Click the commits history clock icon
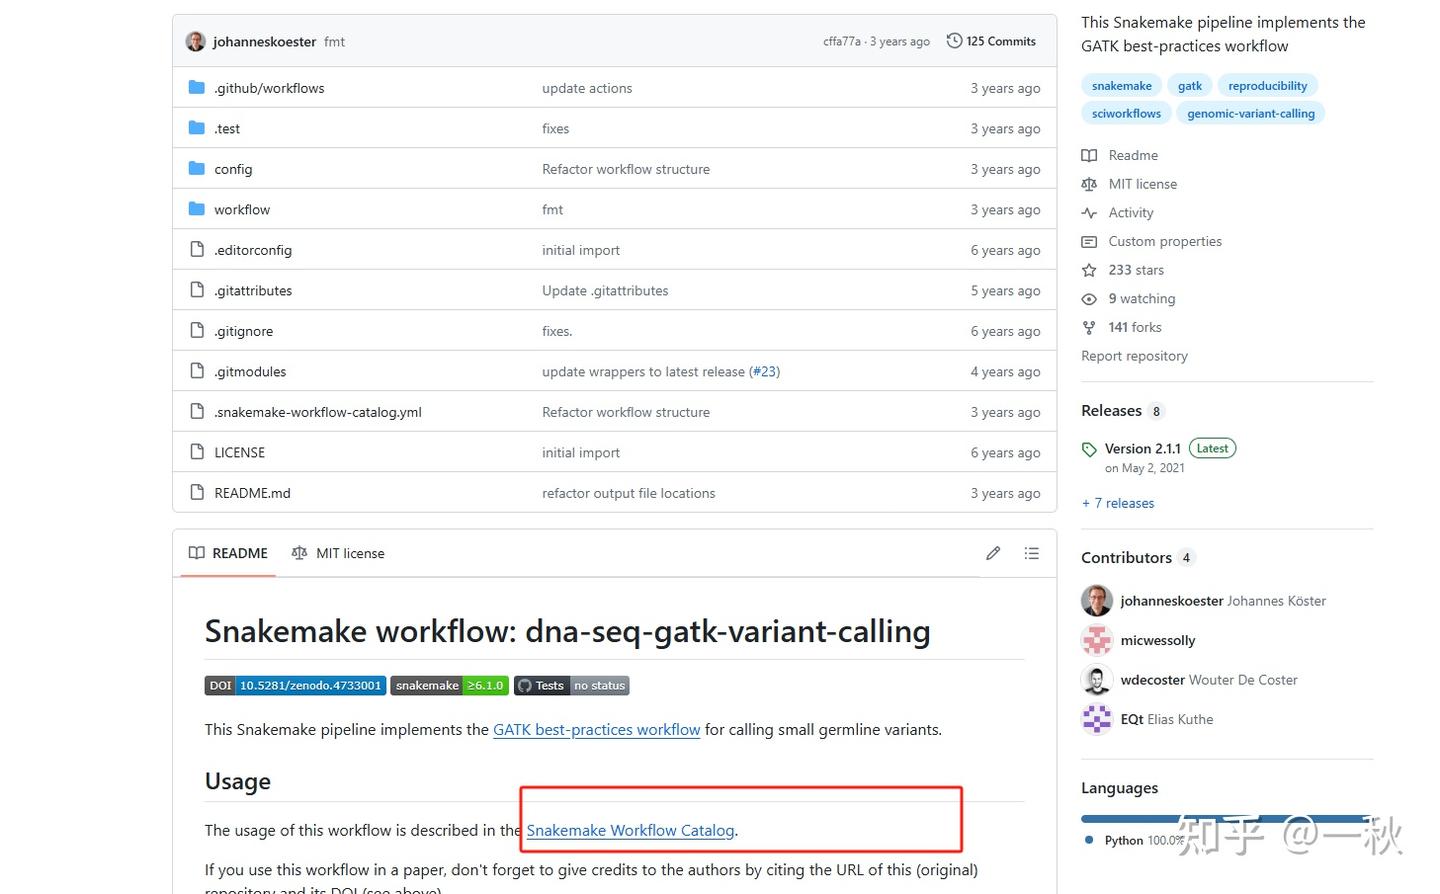 pos(954,41)
